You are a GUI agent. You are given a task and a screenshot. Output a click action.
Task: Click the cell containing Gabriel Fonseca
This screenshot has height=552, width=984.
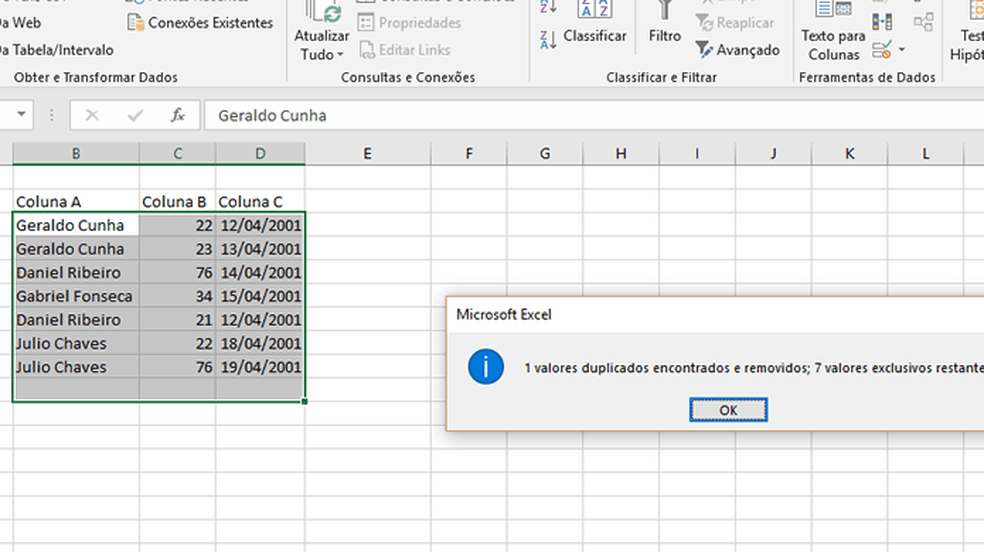[75, 296]
